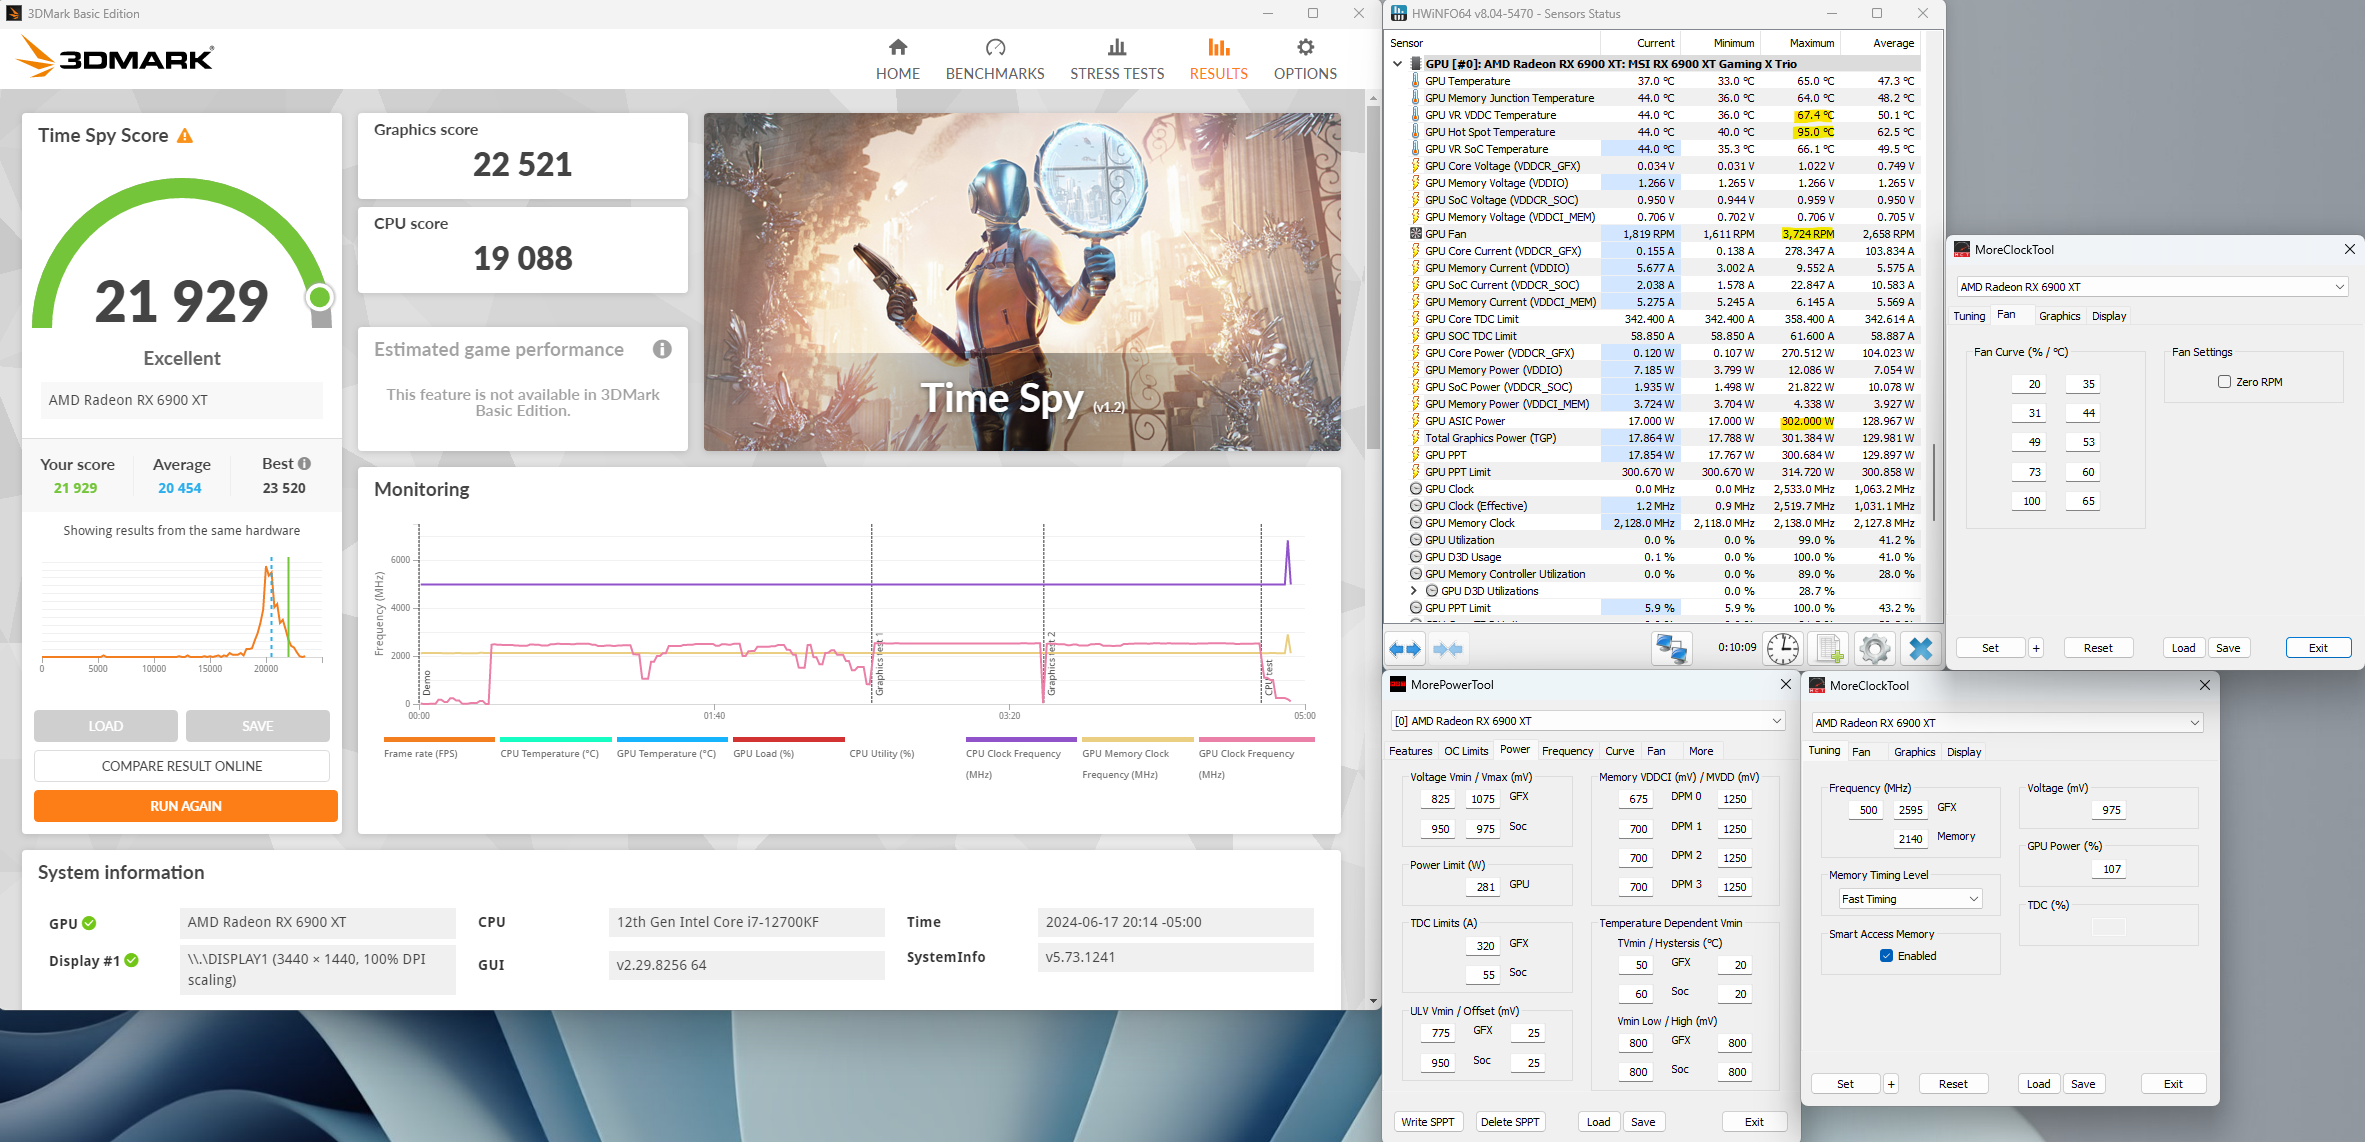
Task: Click Frame rate (FPS) legend item
Action: pyautogui.click(x=439, y=748)
